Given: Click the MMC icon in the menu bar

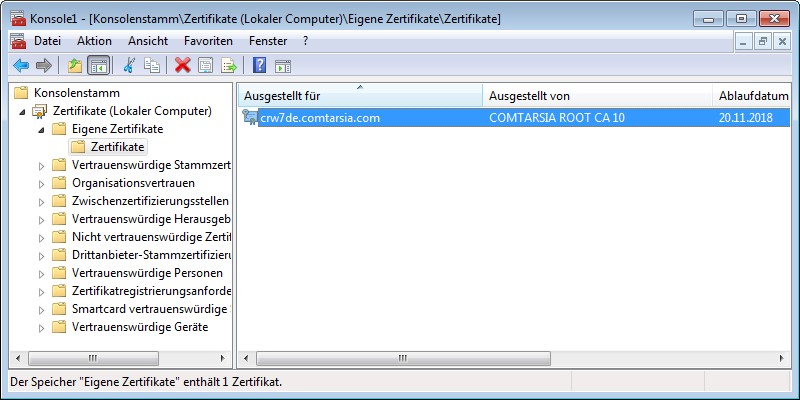Looking at the screenshot, I should pos(18,41).
